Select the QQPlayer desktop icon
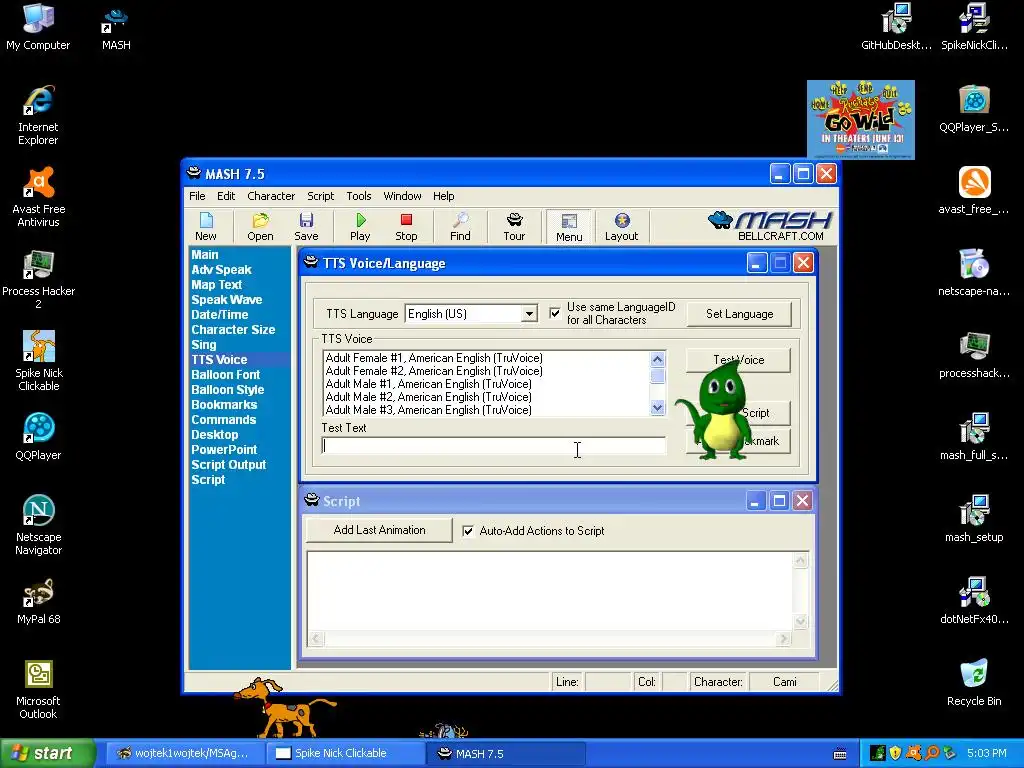Viewport: 1024px width, 768px height. click(39, 438)
